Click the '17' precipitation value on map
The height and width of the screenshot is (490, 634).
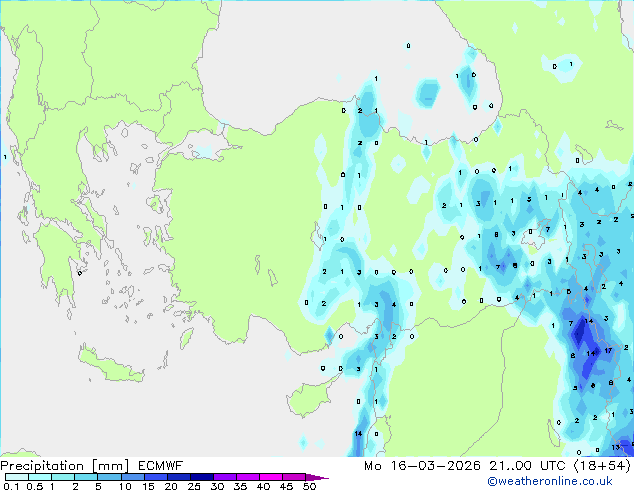coord(608,351)
